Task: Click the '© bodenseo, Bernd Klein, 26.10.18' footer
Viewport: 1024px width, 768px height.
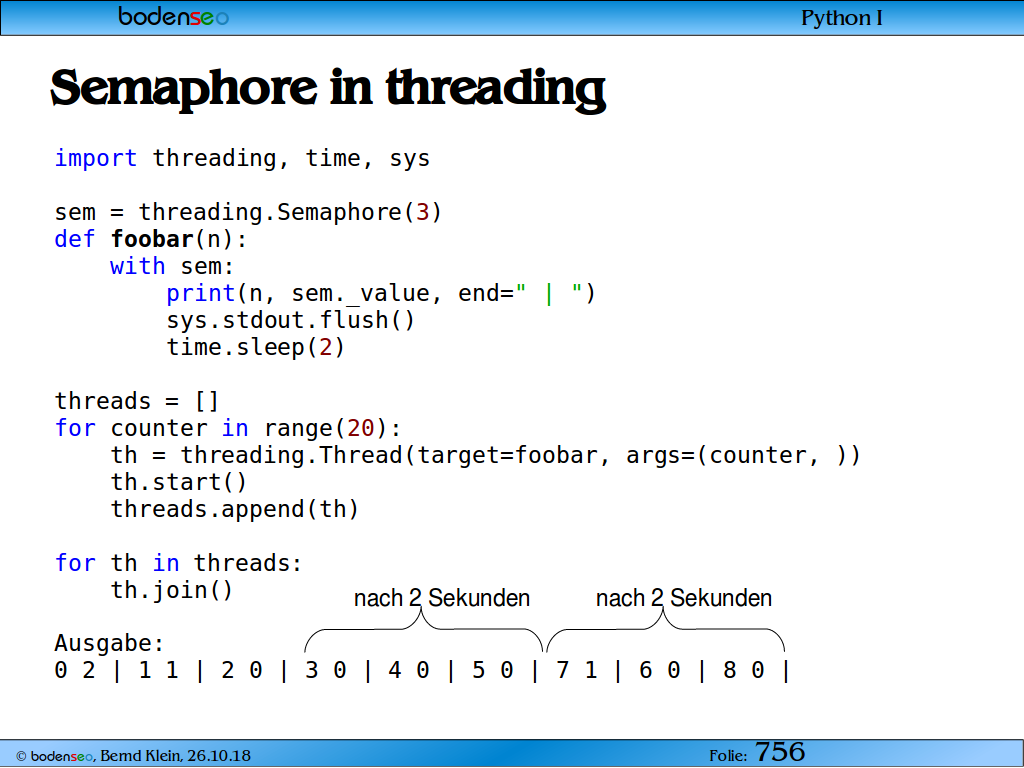Action: point(133,756)
